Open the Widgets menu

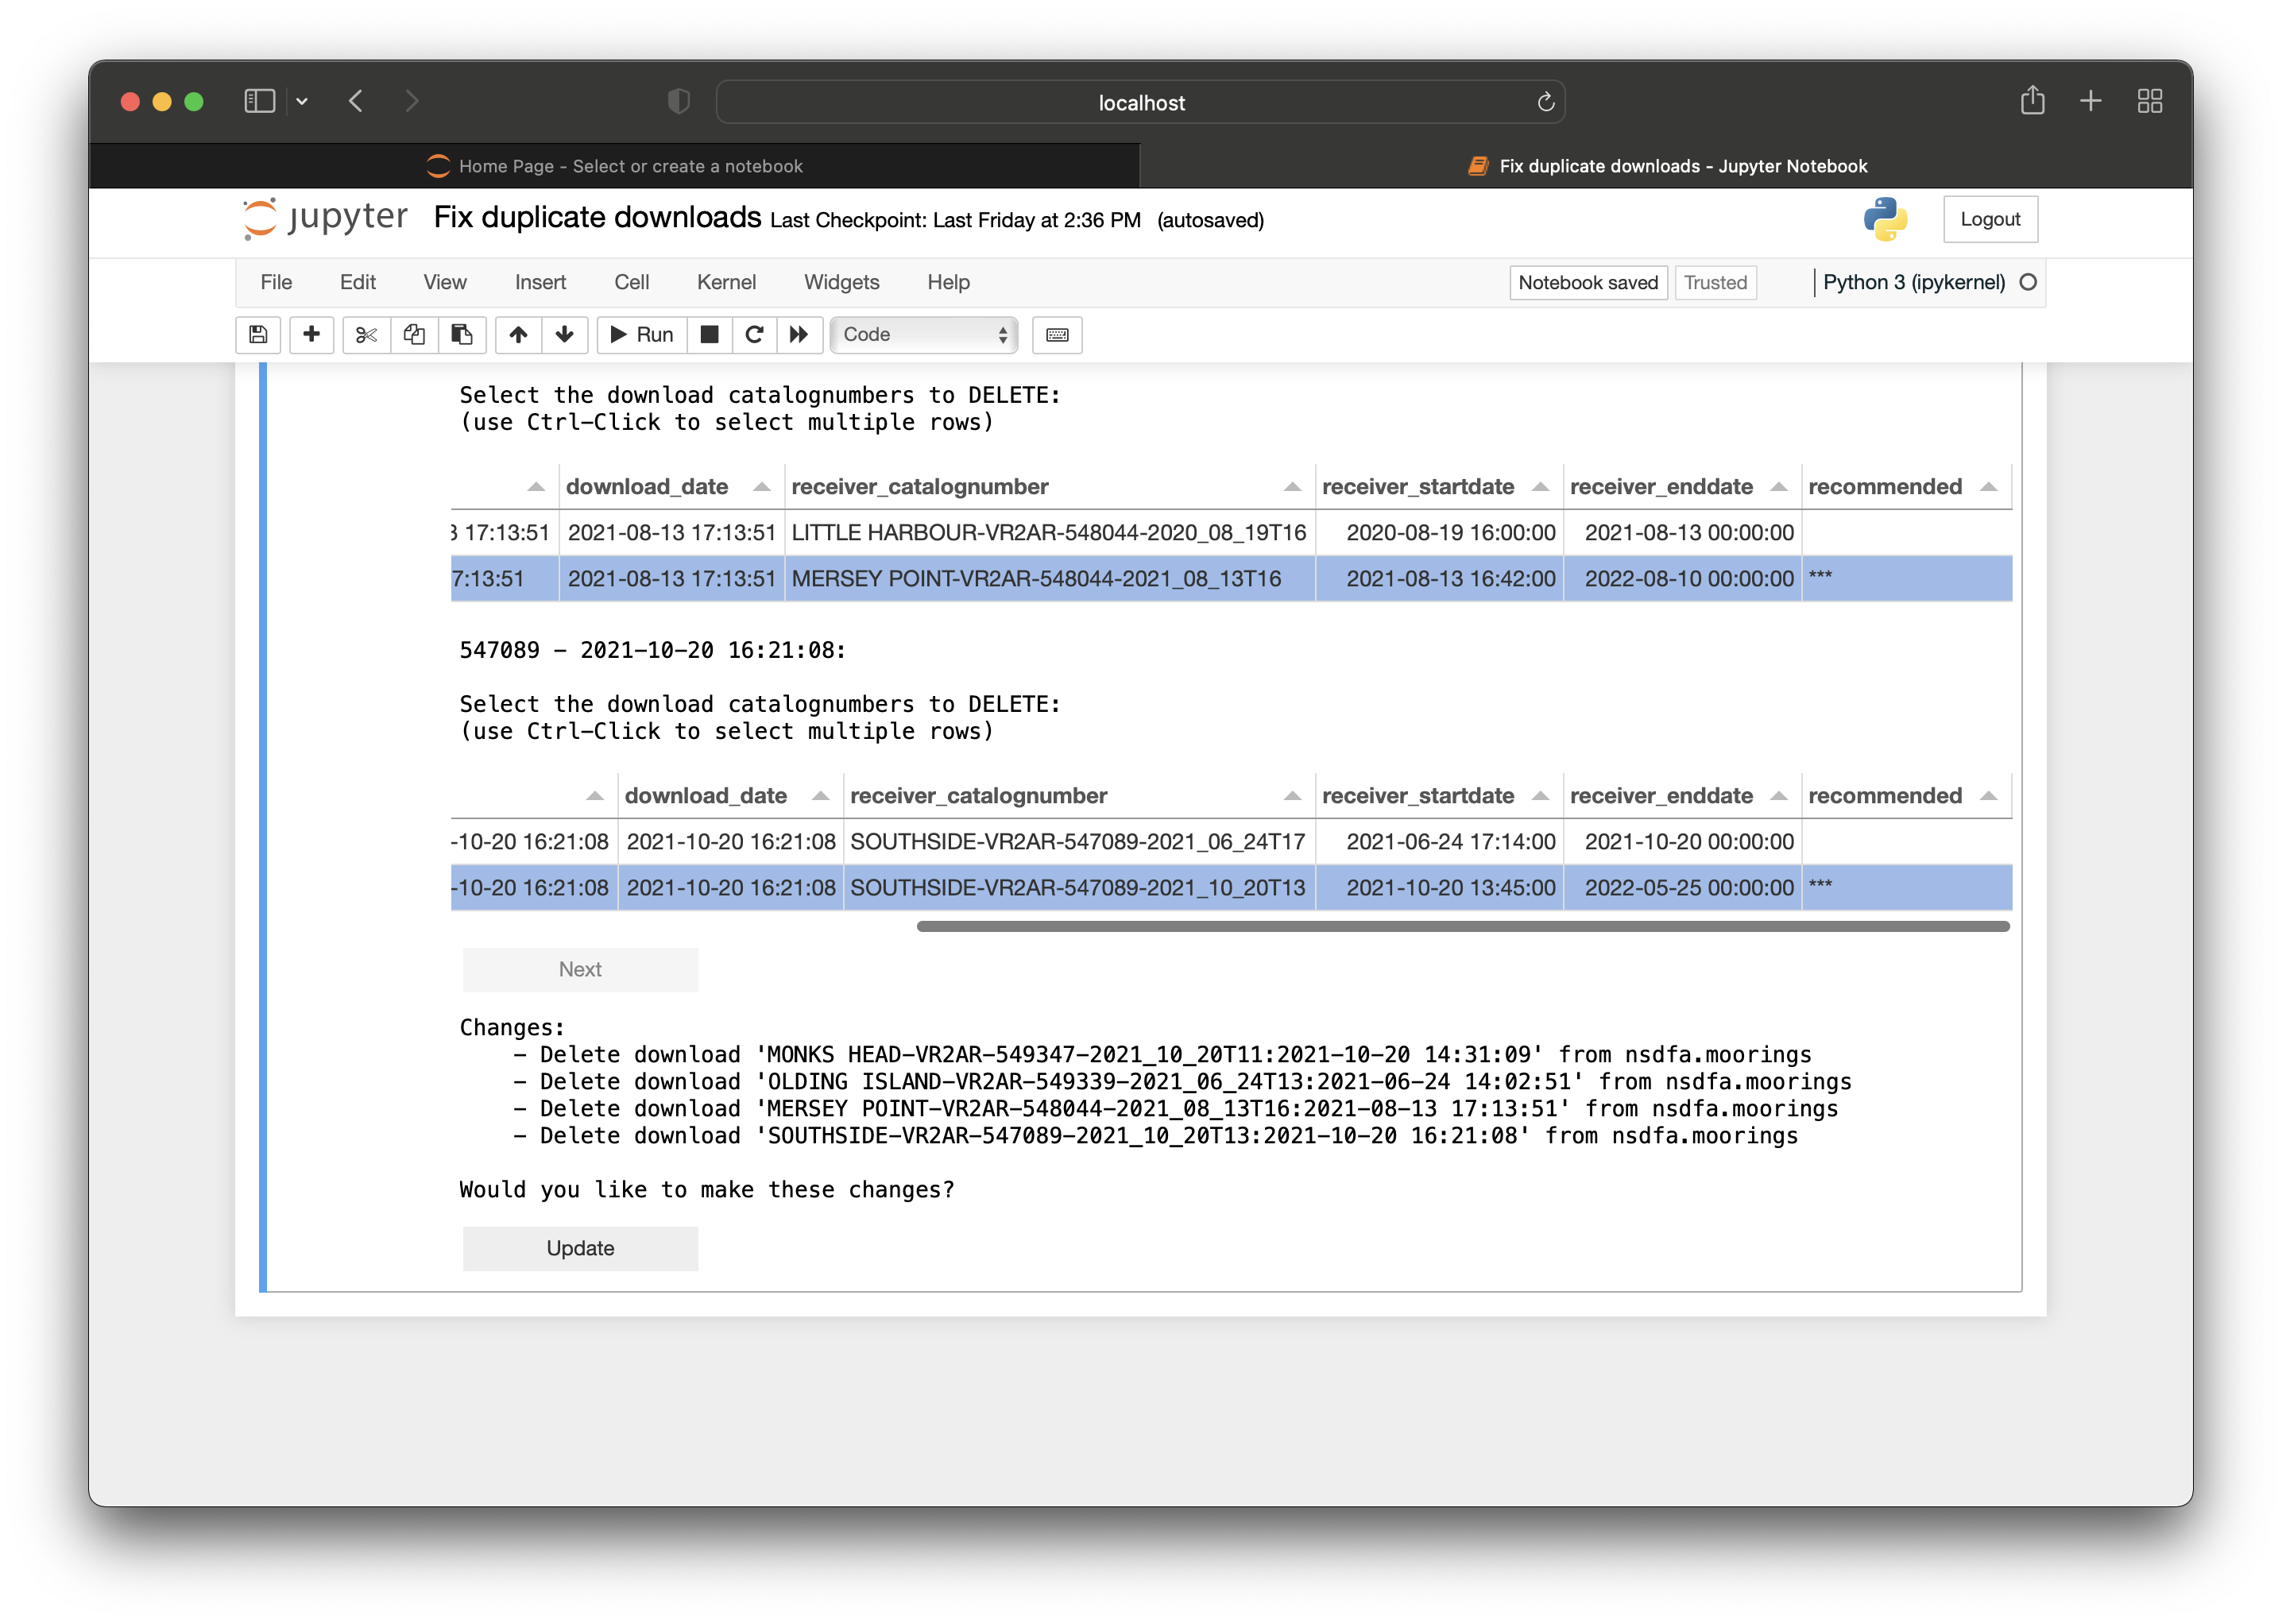841,281
